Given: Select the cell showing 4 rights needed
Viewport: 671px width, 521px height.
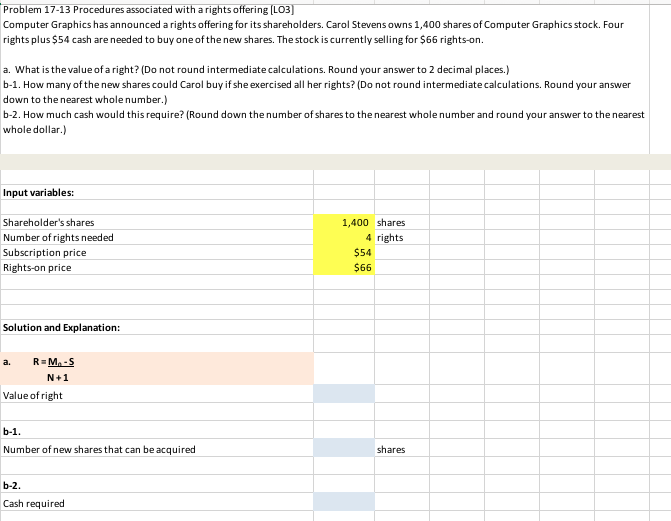Looking at the screenshot, I should click(x=344, y=237).
